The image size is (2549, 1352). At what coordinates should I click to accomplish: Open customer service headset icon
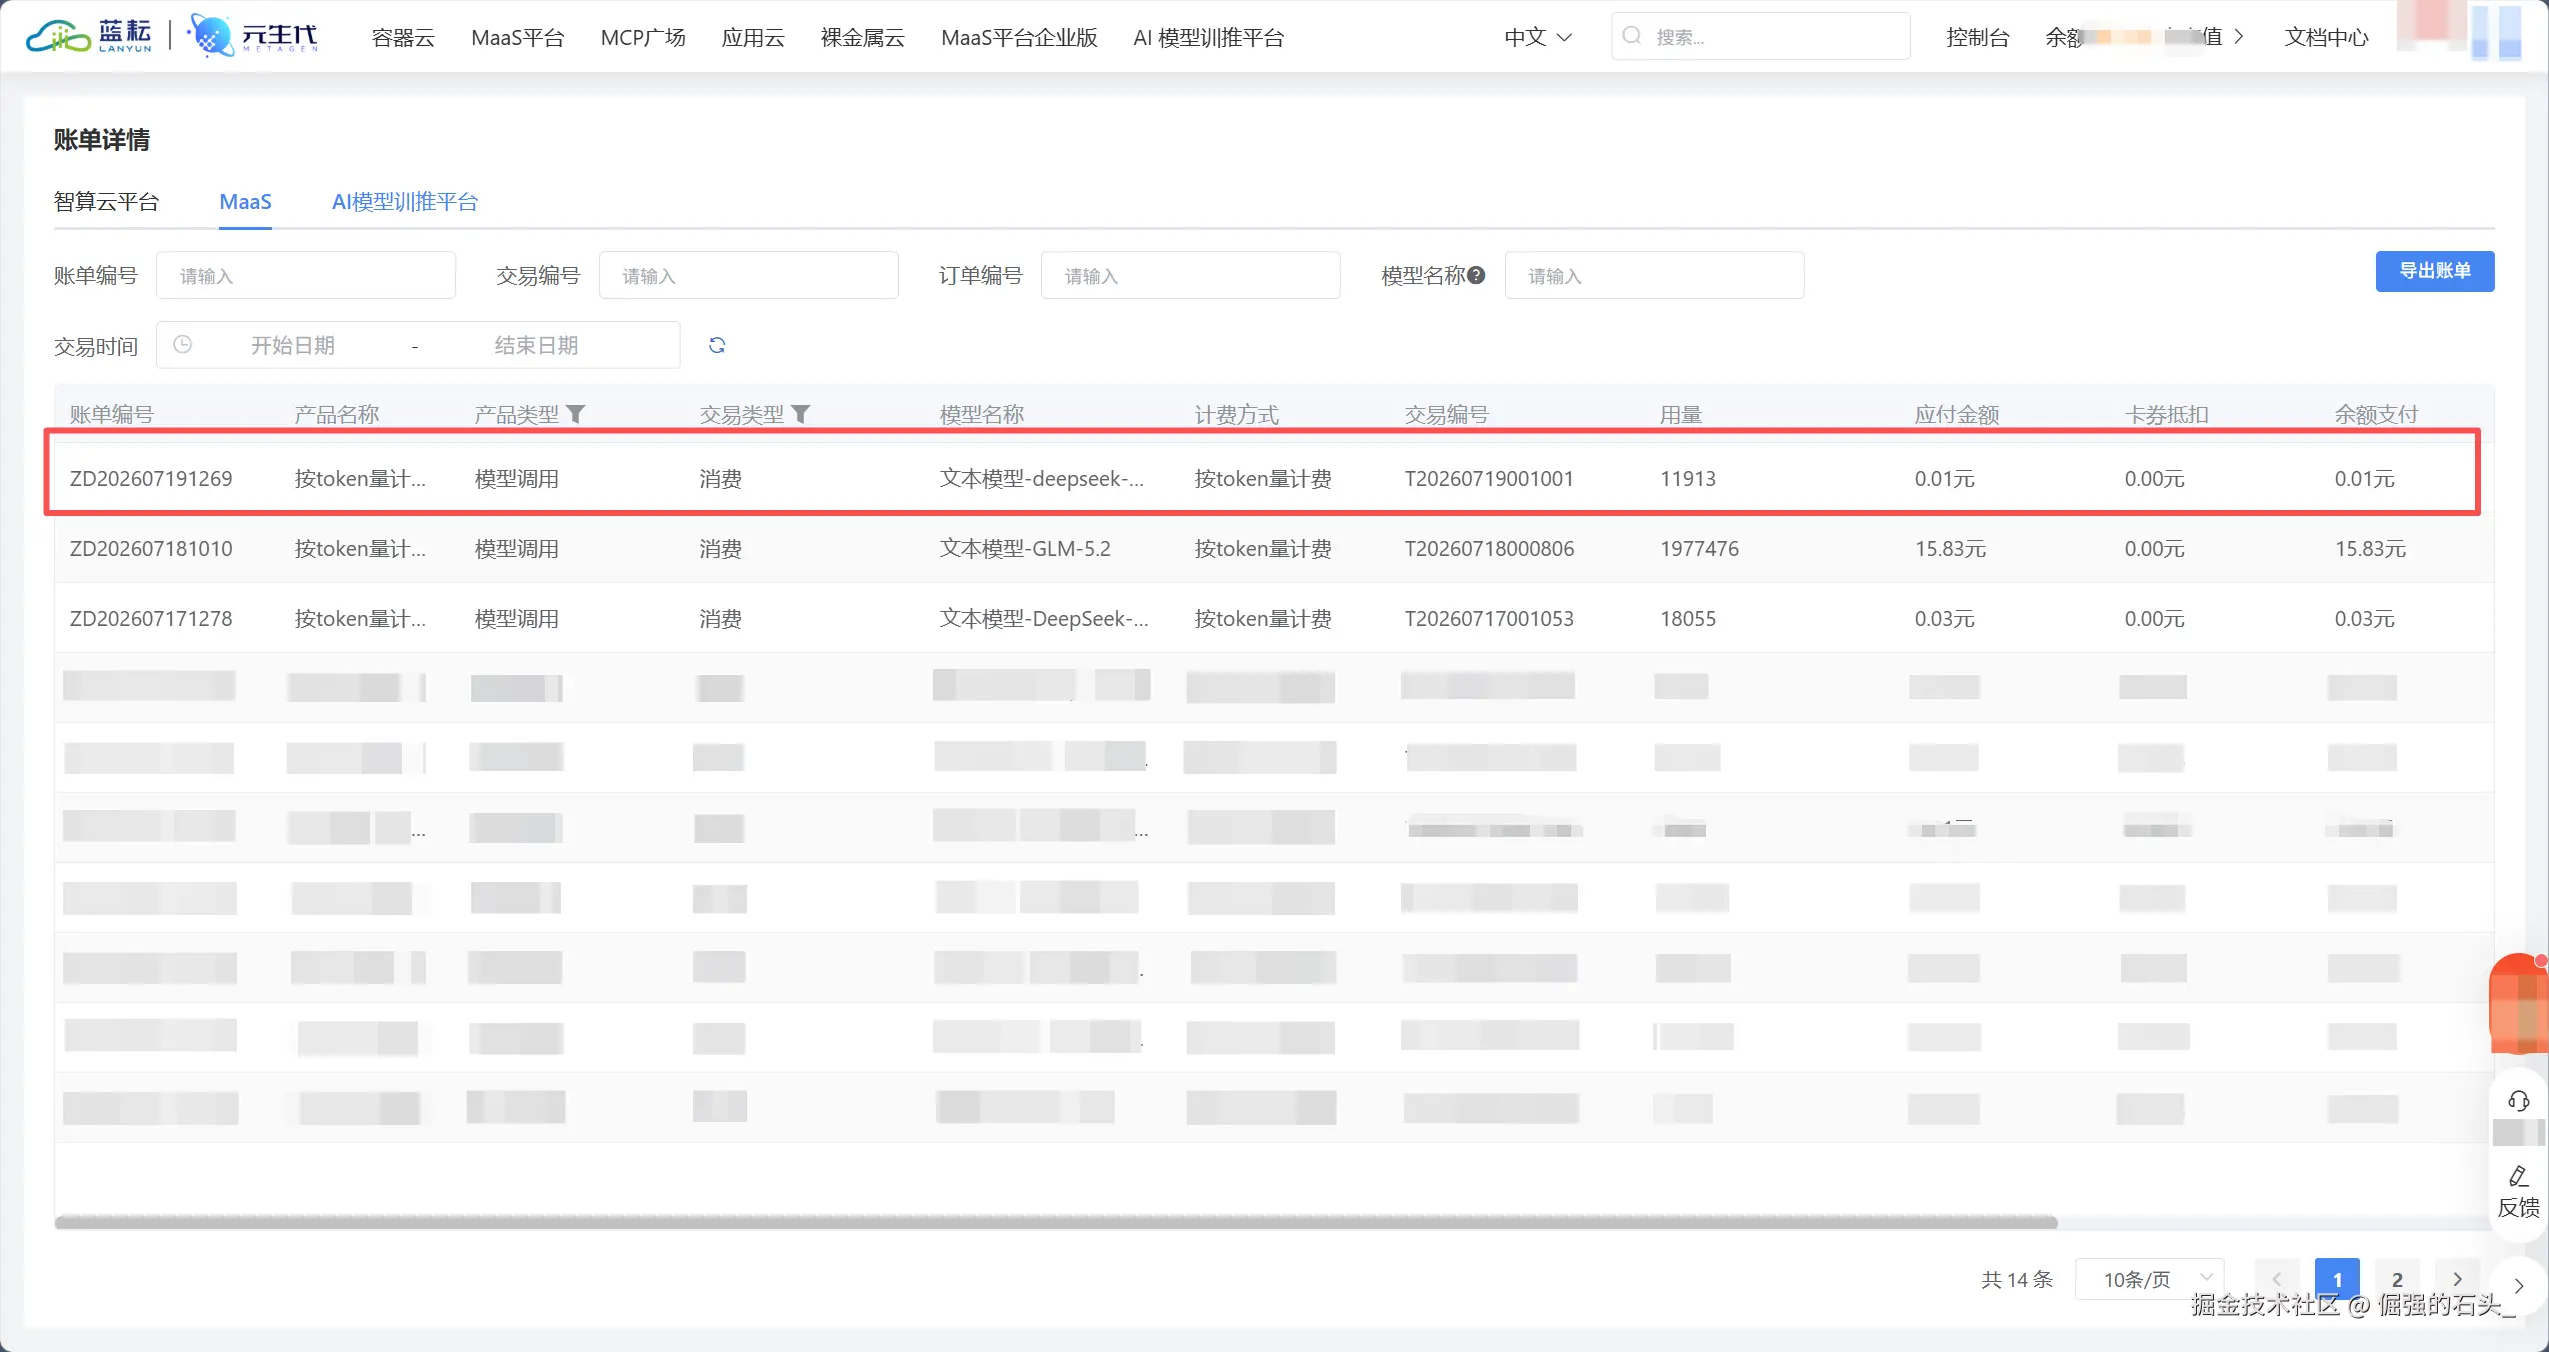(x=2518, y=1101)
